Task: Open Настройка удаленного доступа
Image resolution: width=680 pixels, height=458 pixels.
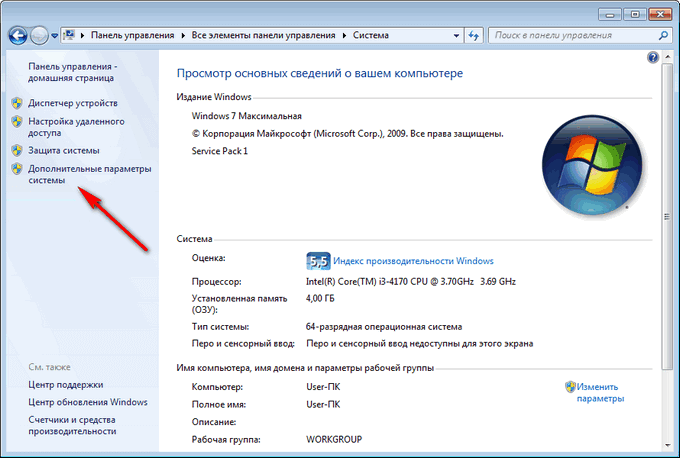Action: pyautogui.click(x=76, y=127)
